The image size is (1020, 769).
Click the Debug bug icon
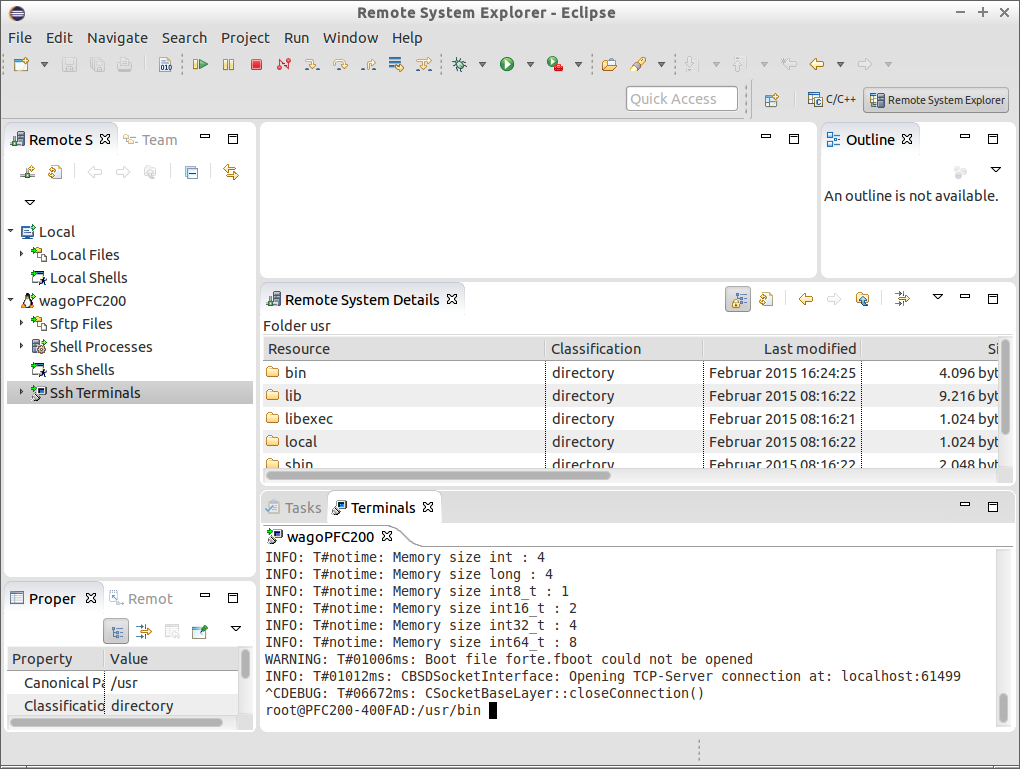[x=459, y=64]
